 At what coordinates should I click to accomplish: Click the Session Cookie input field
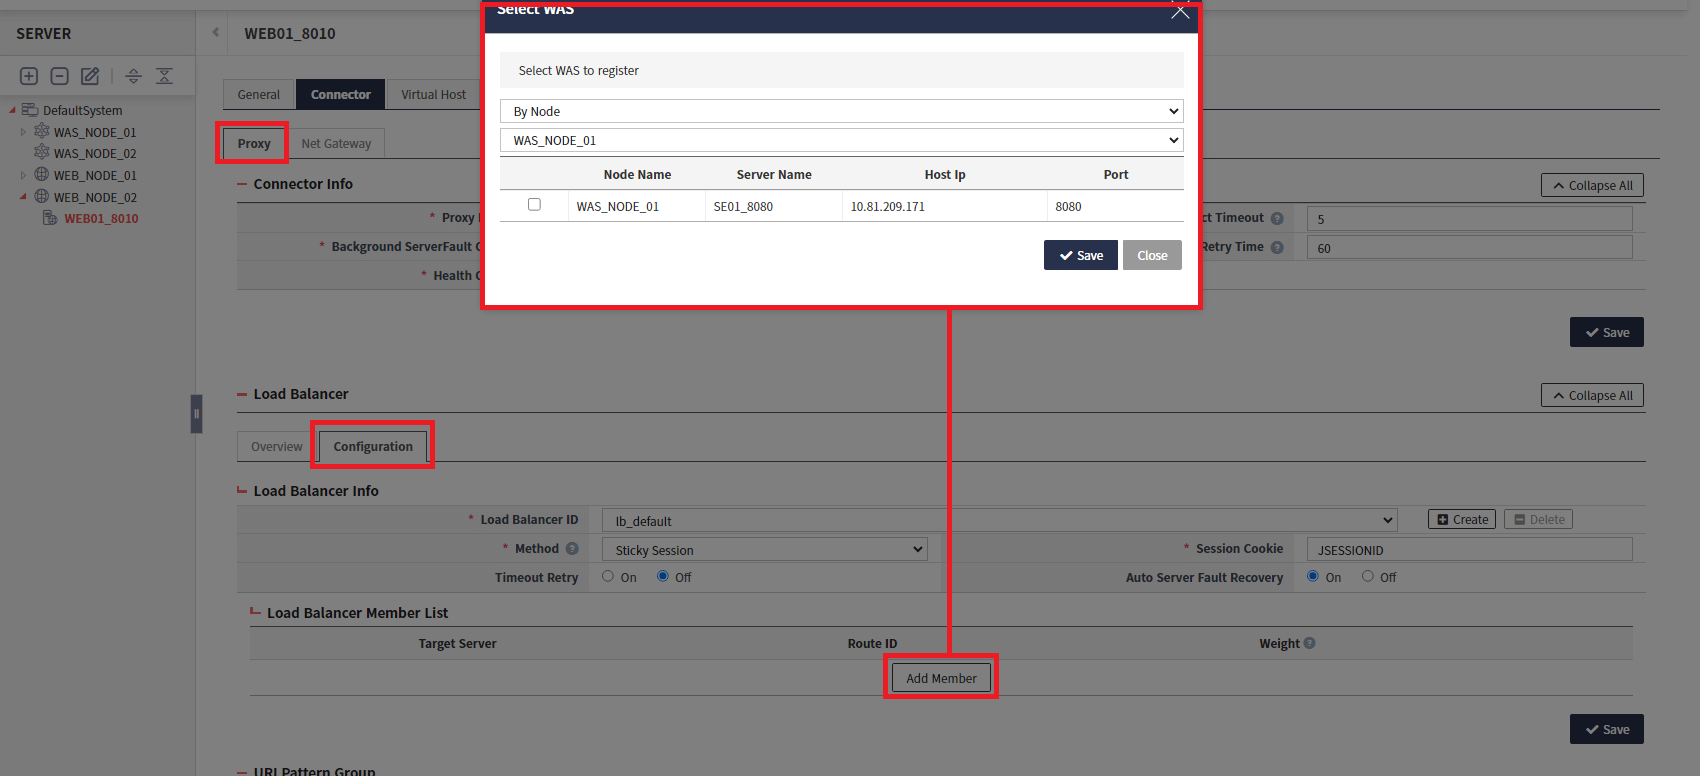pos(1469,550)
